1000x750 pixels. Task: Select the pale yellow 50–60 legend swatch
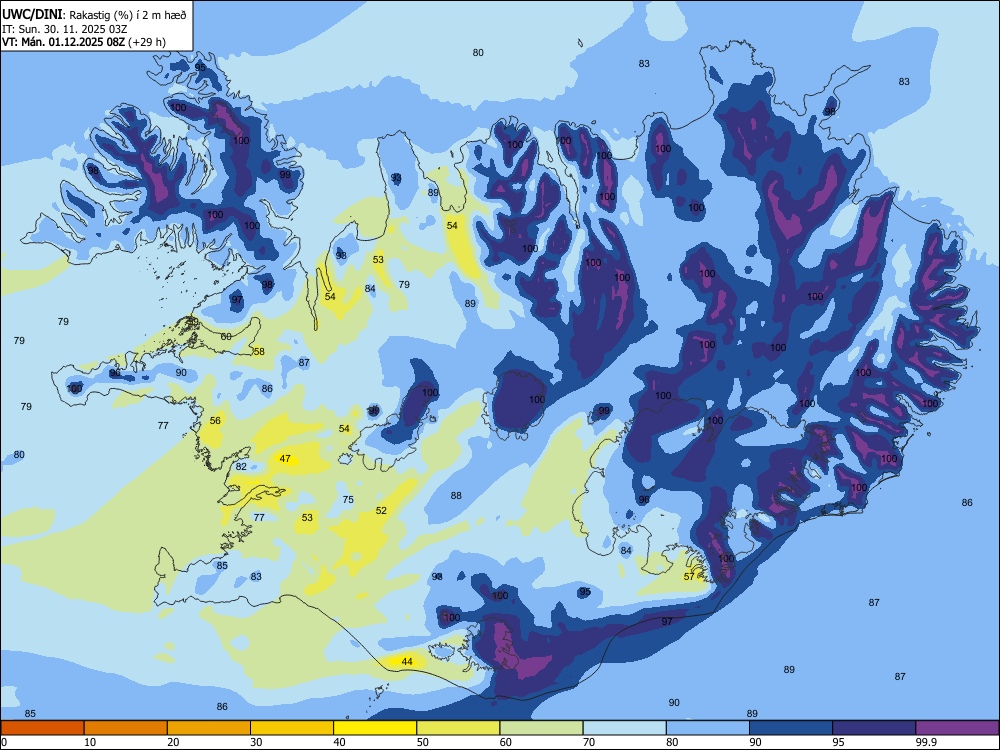pos(458,728)
